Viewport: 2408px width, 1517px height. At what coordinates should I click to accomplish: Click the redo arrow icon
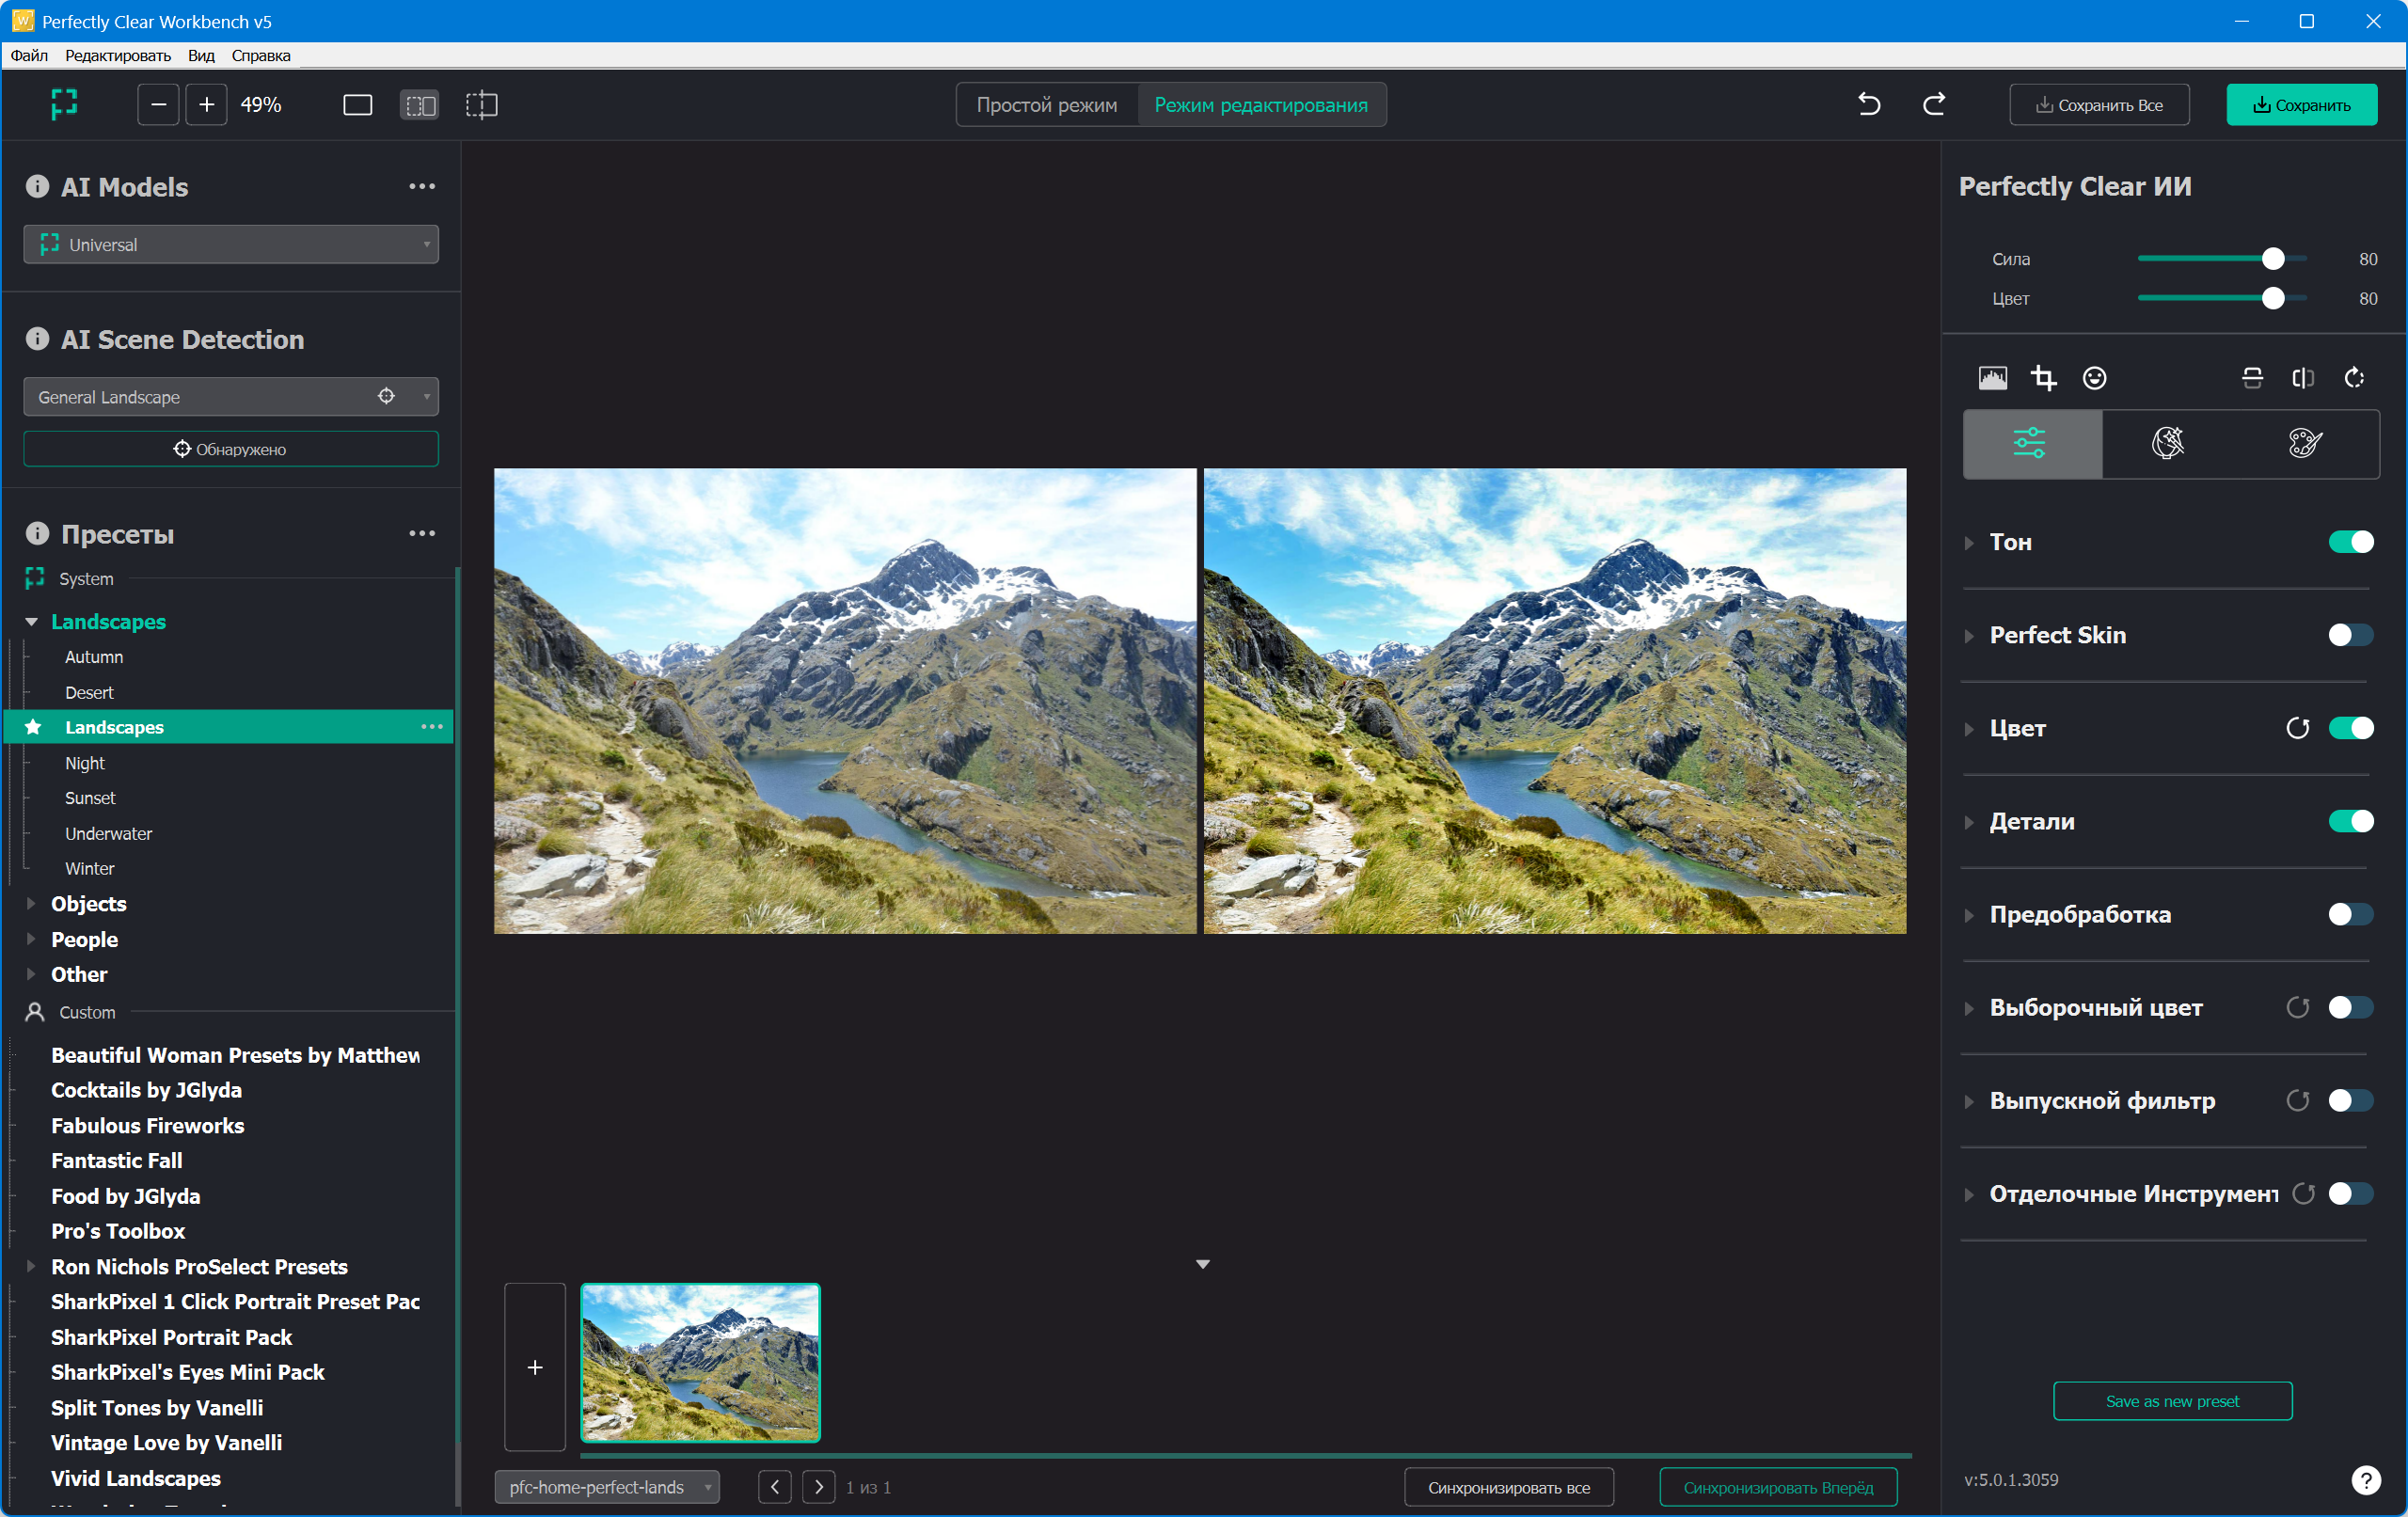pyautogui.click(x=1934, y=104)
